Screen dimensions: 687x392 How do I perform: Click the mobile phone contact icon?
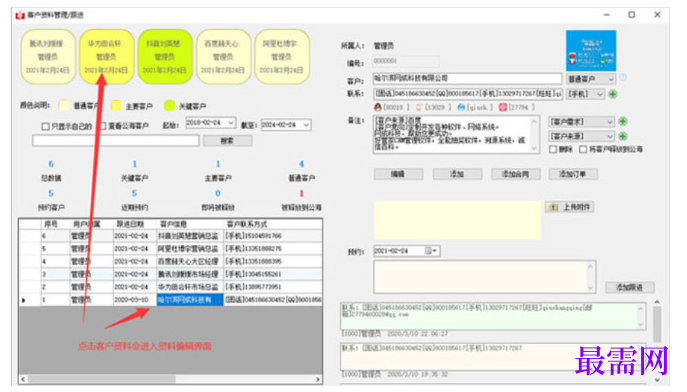419,107
